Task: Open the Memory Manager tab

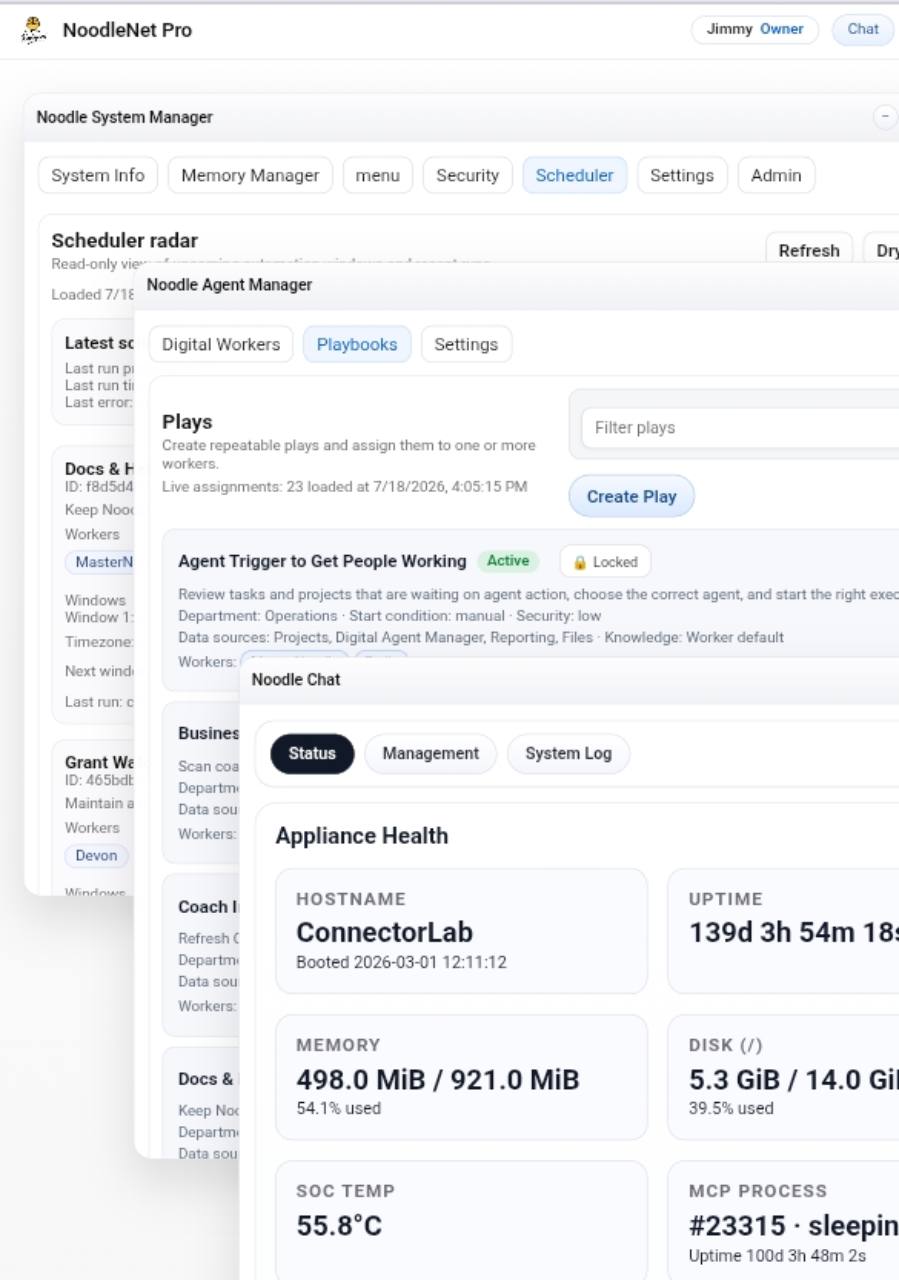Action: coord(250,175)
